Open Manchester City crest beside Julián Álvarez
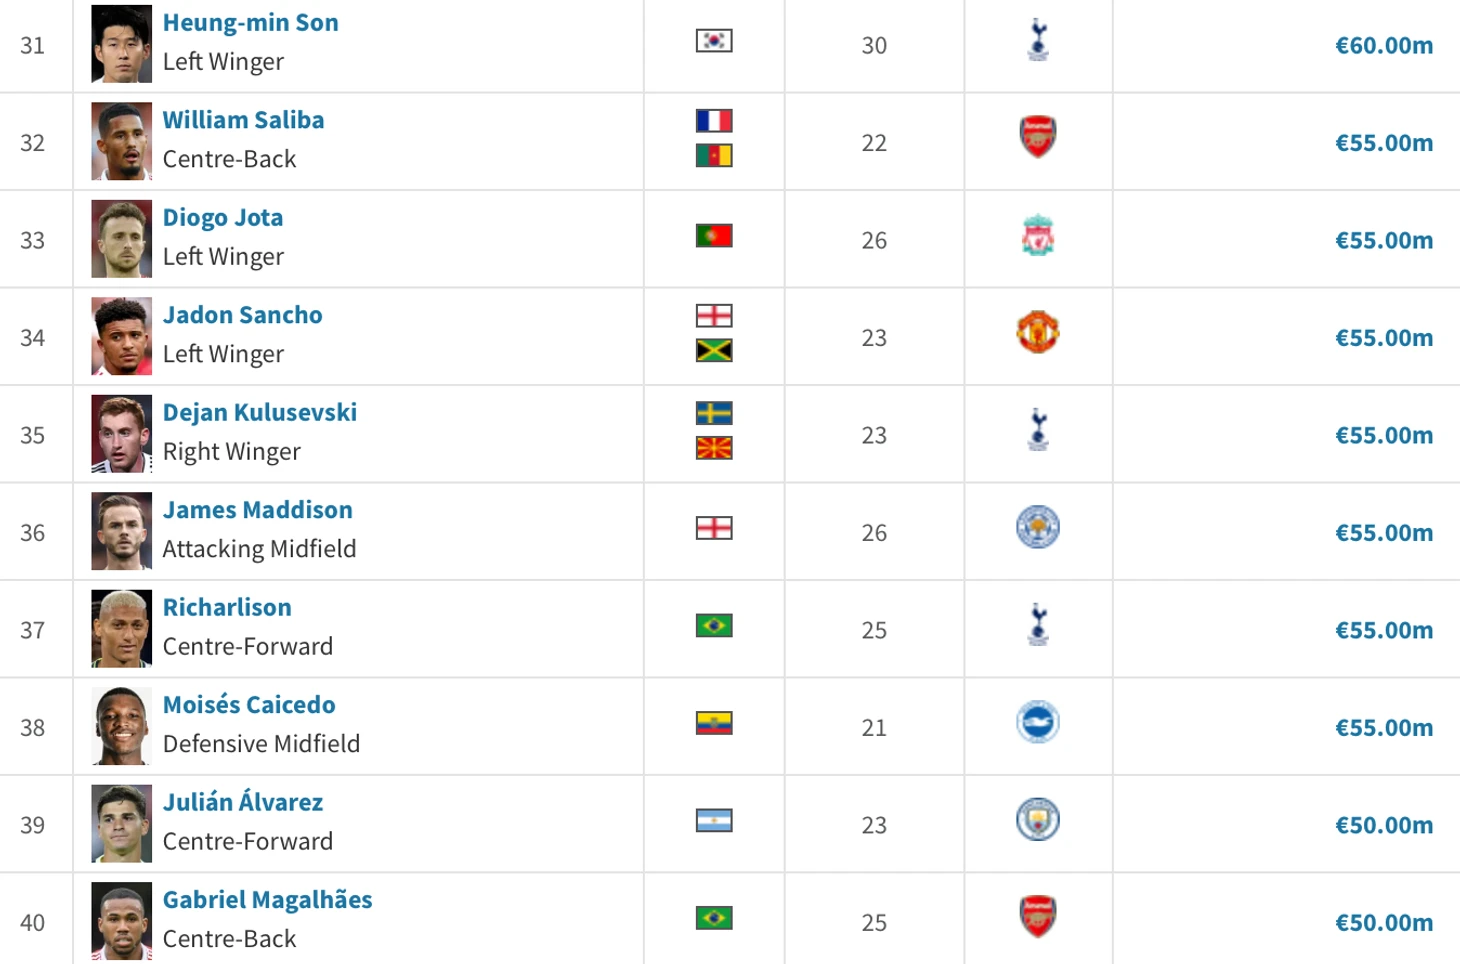The width and height of the screenshot is (1460, 964). click(1038, 820)
